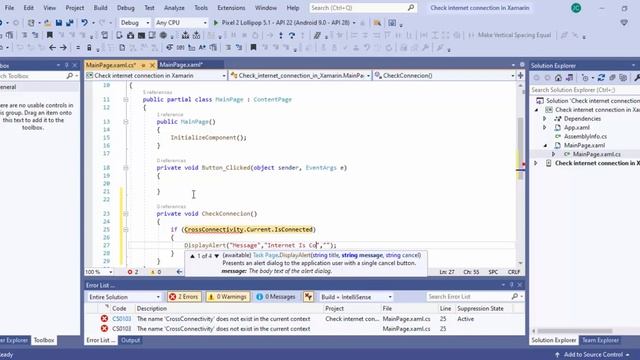Collapse the CheckConnecion method outline at line 23

click(x=126, y=214)
